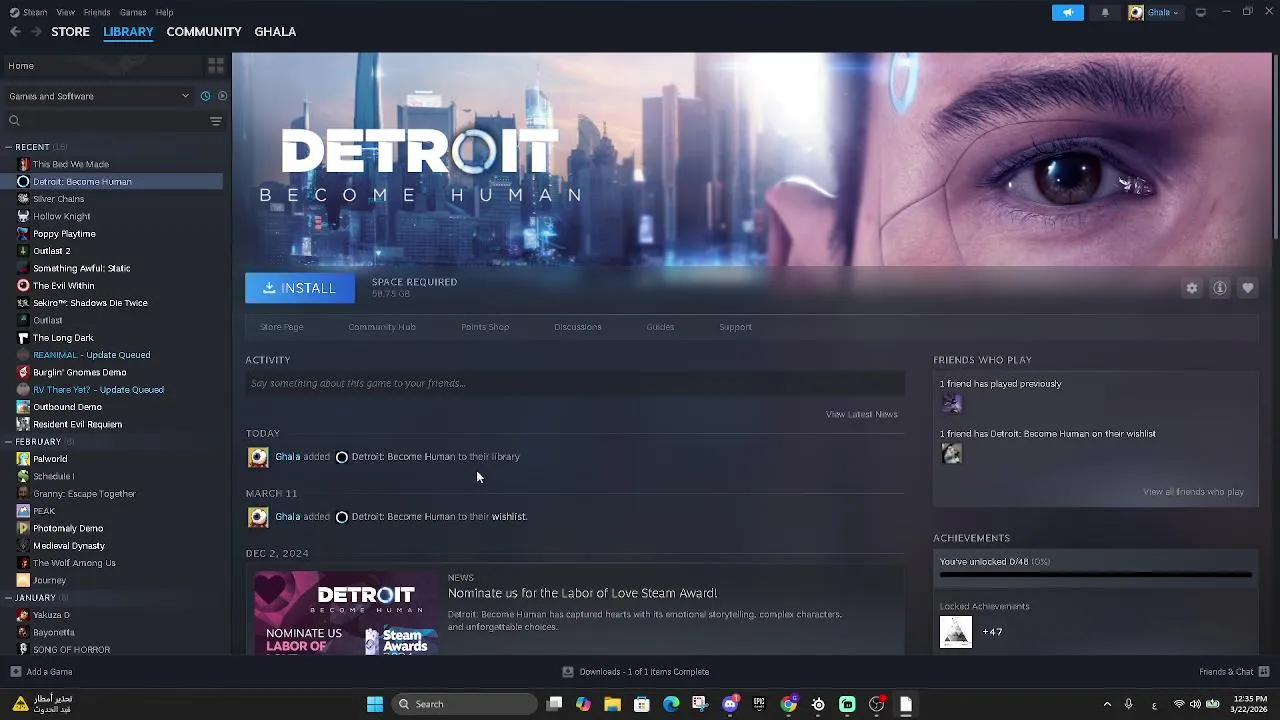Open Friends & Chat

[1234, 672]
